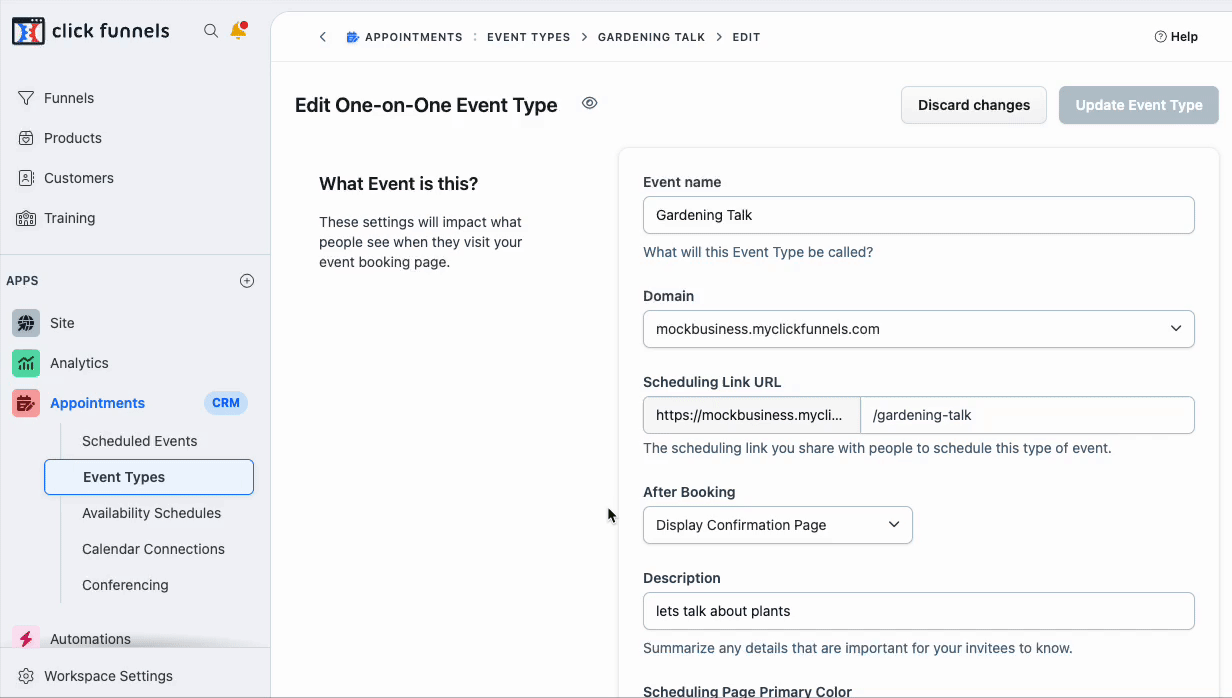The width and height of the screenshot is (1232, 698).
Task: Open the search magnifier icon
Action: [211, 31]
